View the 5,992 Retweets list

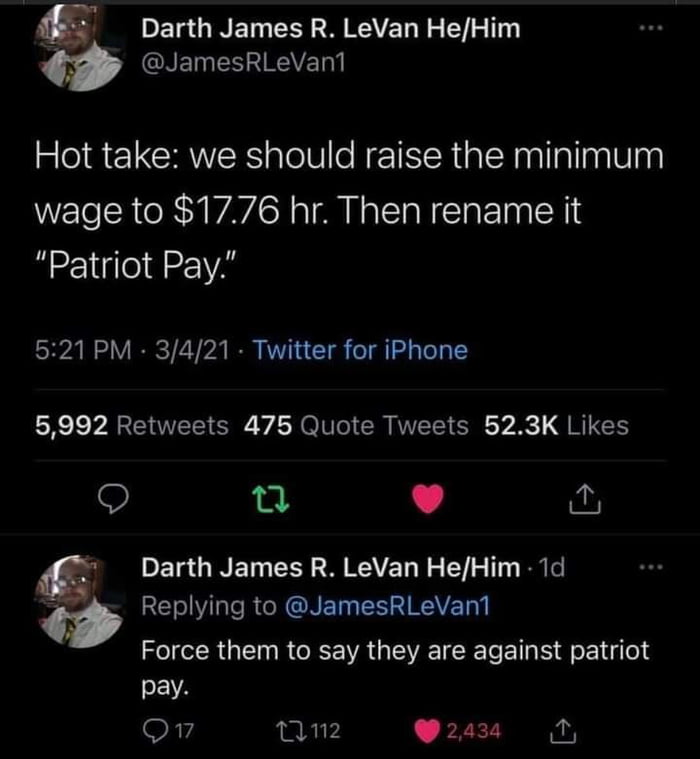(x=131, y=426)
